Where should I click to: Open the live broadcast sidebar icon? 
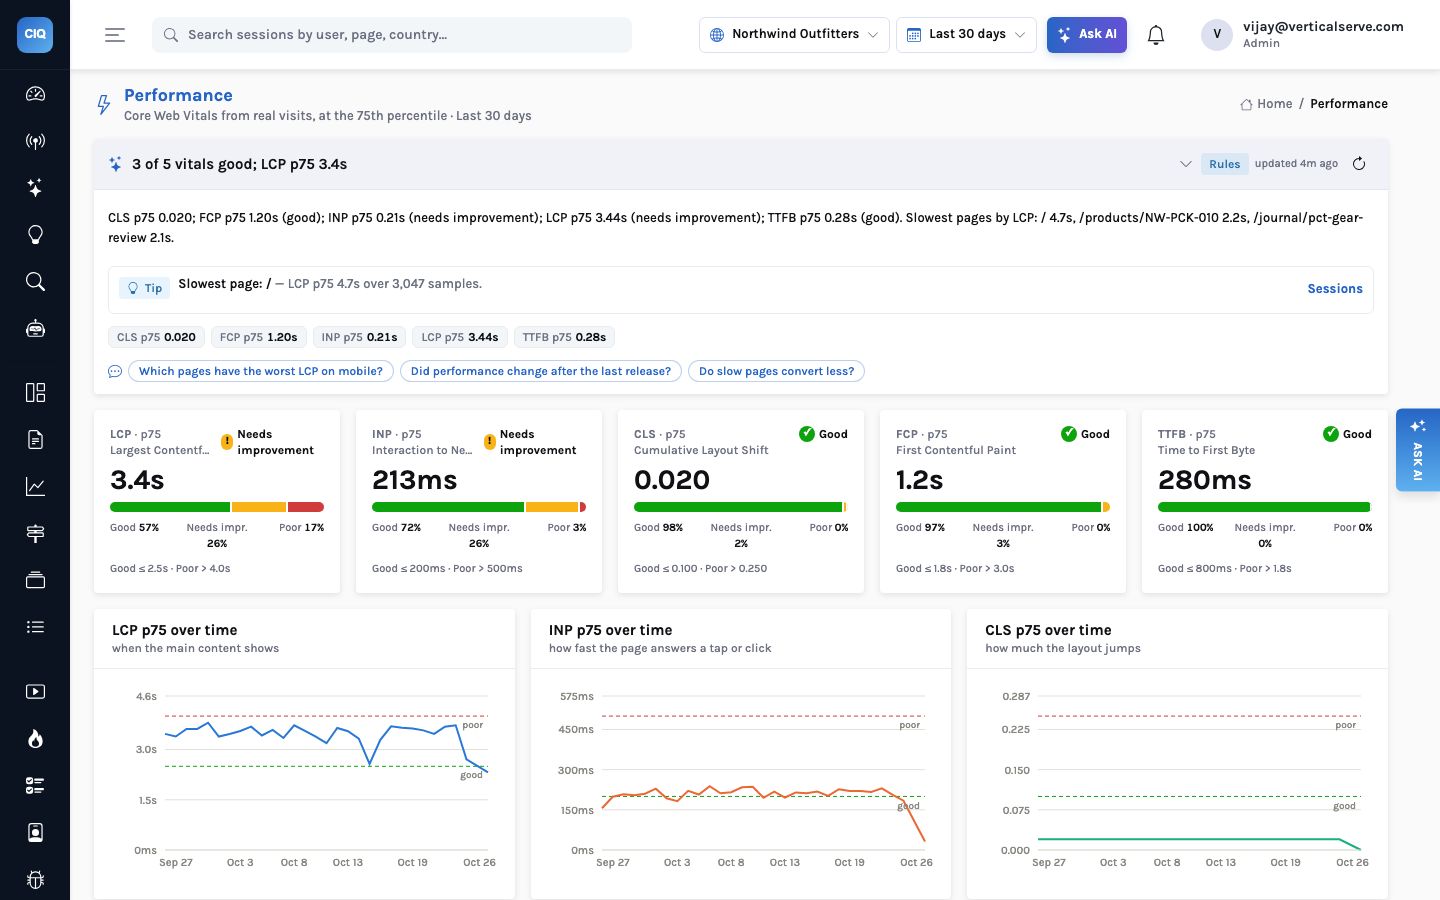coord(35,141)
